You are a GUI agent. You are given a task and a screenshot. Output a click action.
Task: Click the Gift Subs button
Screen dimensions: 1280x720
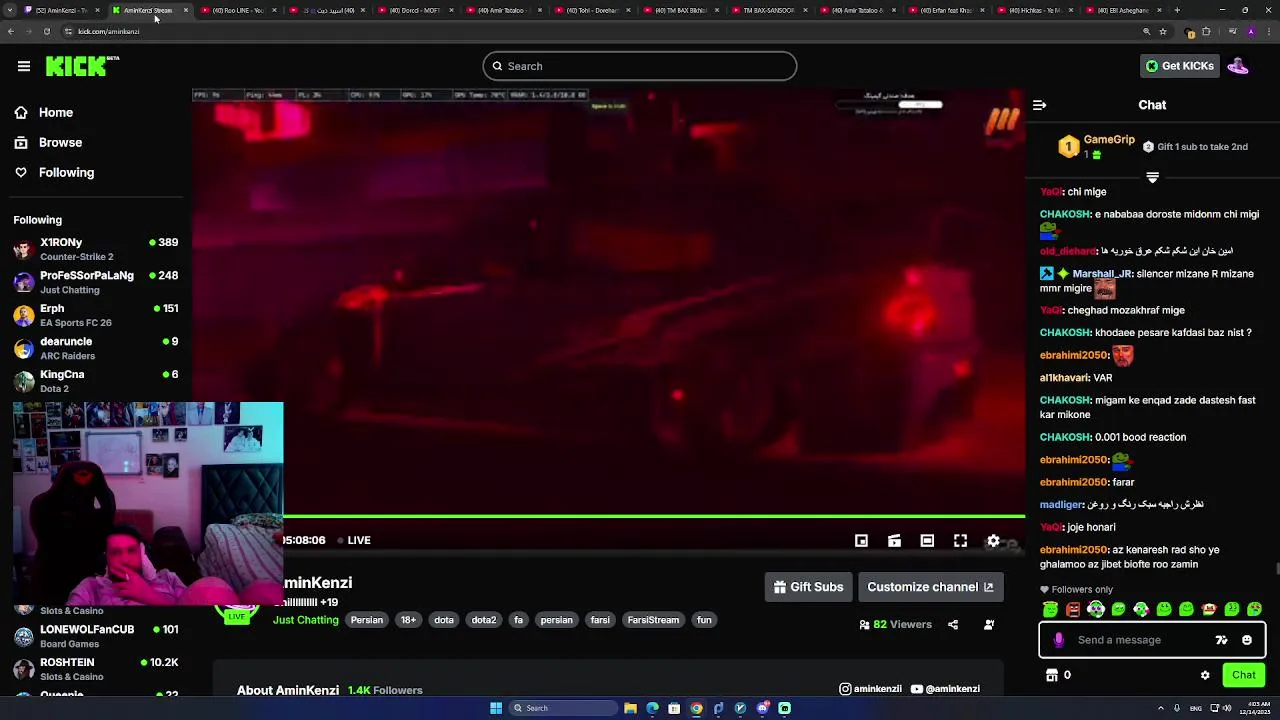pyautogui.click(x=808, y=587)
